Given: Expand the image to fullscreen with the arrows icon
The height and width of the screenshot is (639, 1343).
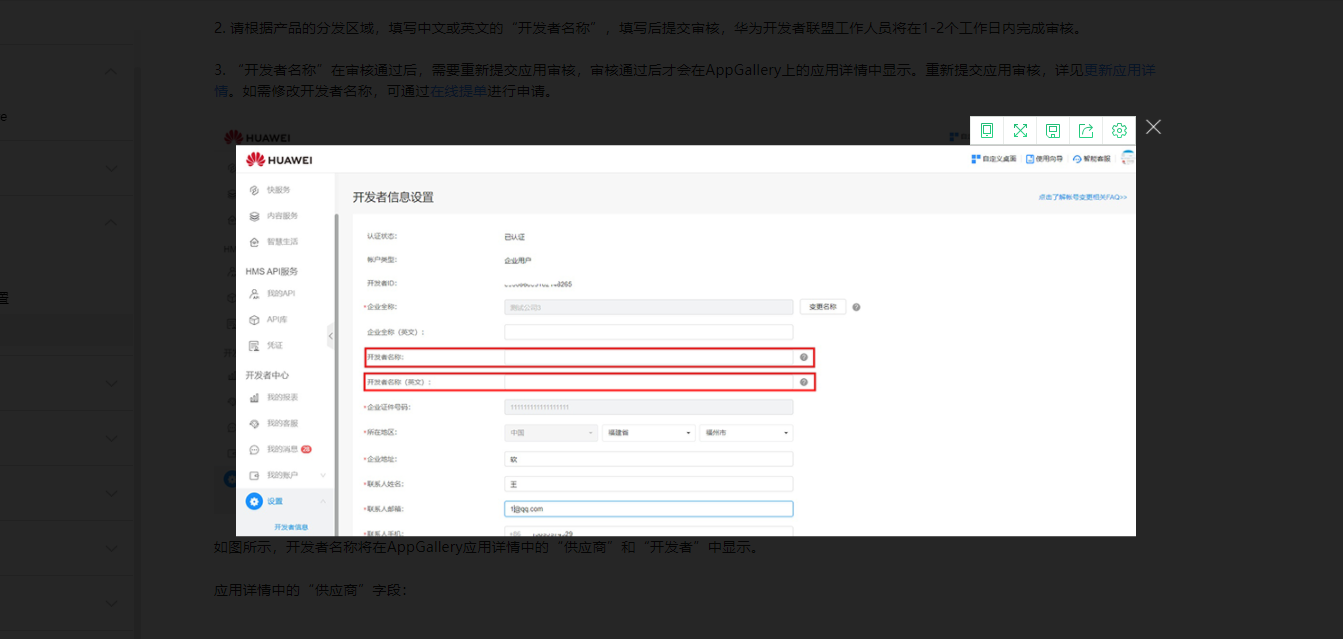Looking at the screenshot, I should click(x=1020, y=130).
